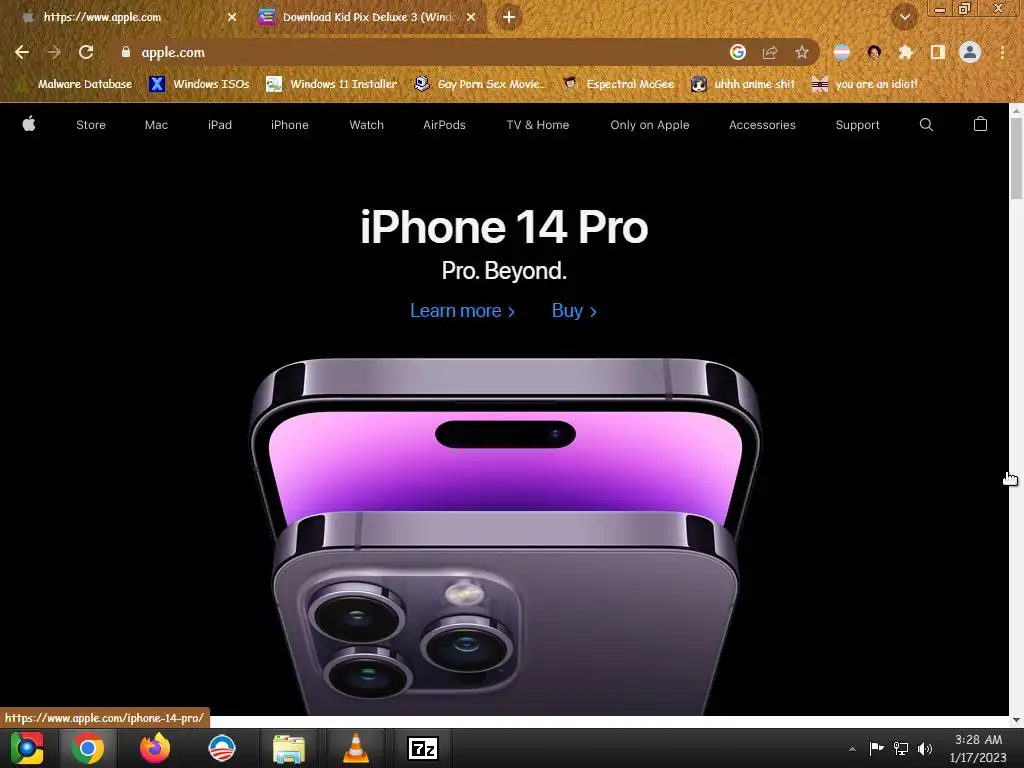Screen dimensions: 1024x768
Task: Close the Kid Pix Deluxe 3 tab
Action: [471, 17]
